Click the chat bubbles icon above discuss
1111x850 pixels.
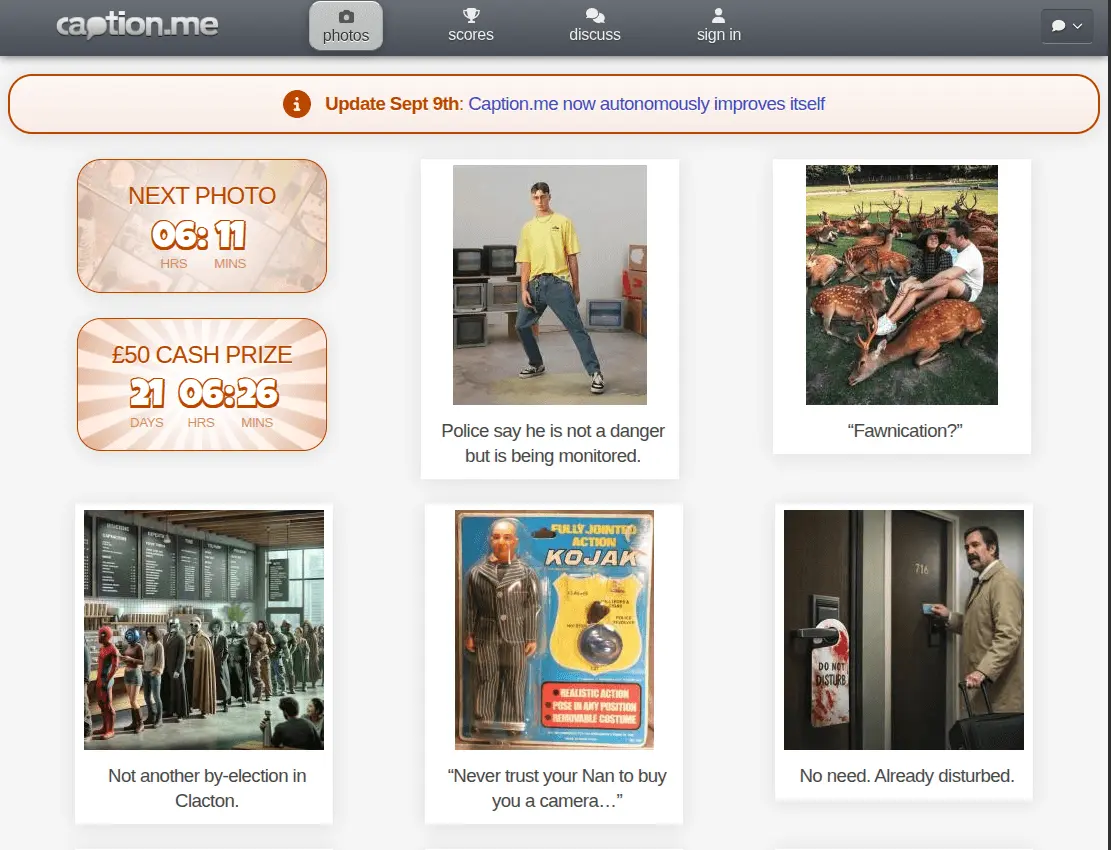pyautogui.click(x=595, y=16)
